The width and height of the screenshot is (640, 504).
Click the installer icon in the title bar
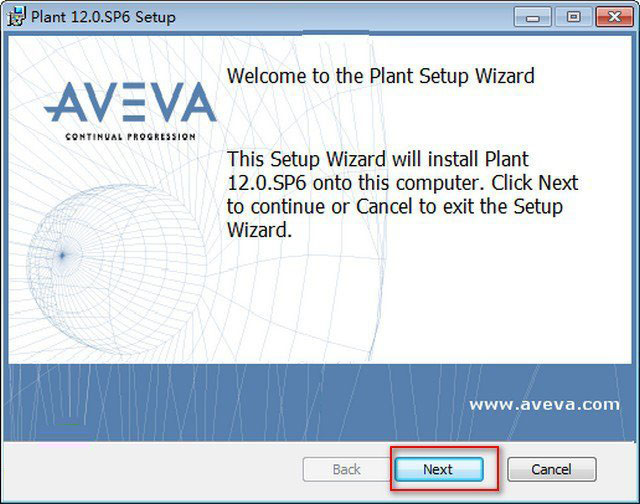click(16, 17)
